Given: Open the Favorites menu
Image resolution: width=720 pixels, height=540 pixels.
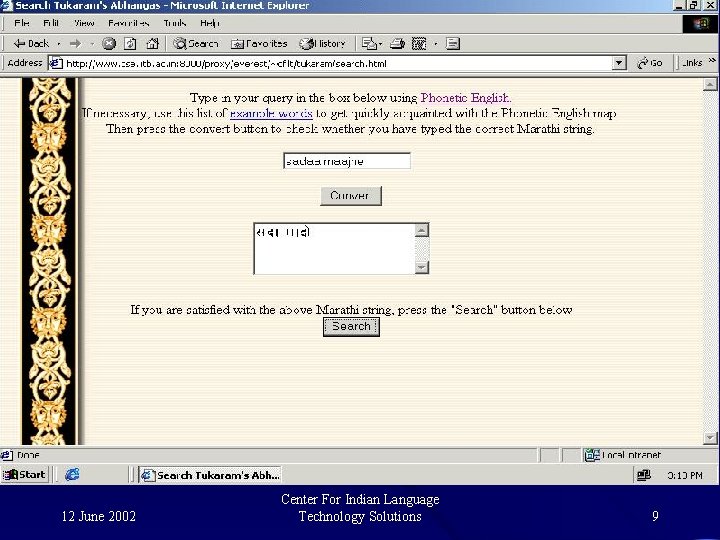Looking at the screenshot, I should pos(129,23).
